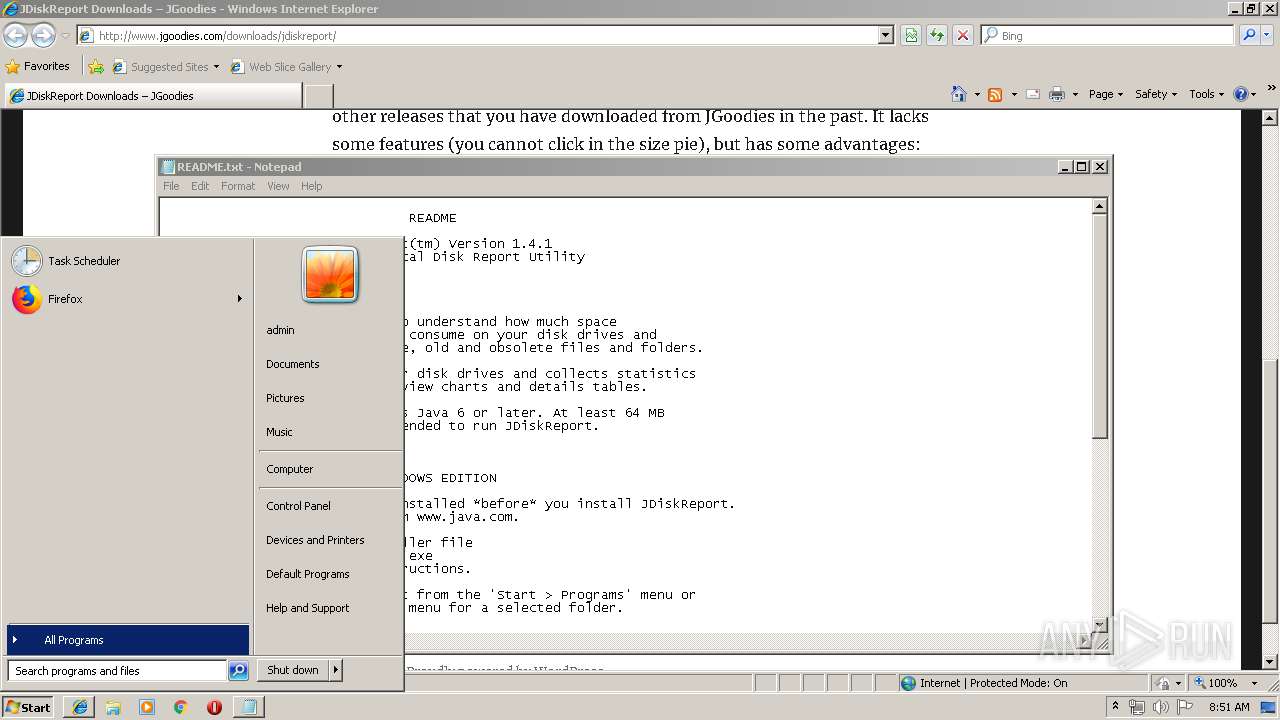
Task: Click the Bing search input field
Action: pyautogui.click(x=1108, y=35)
